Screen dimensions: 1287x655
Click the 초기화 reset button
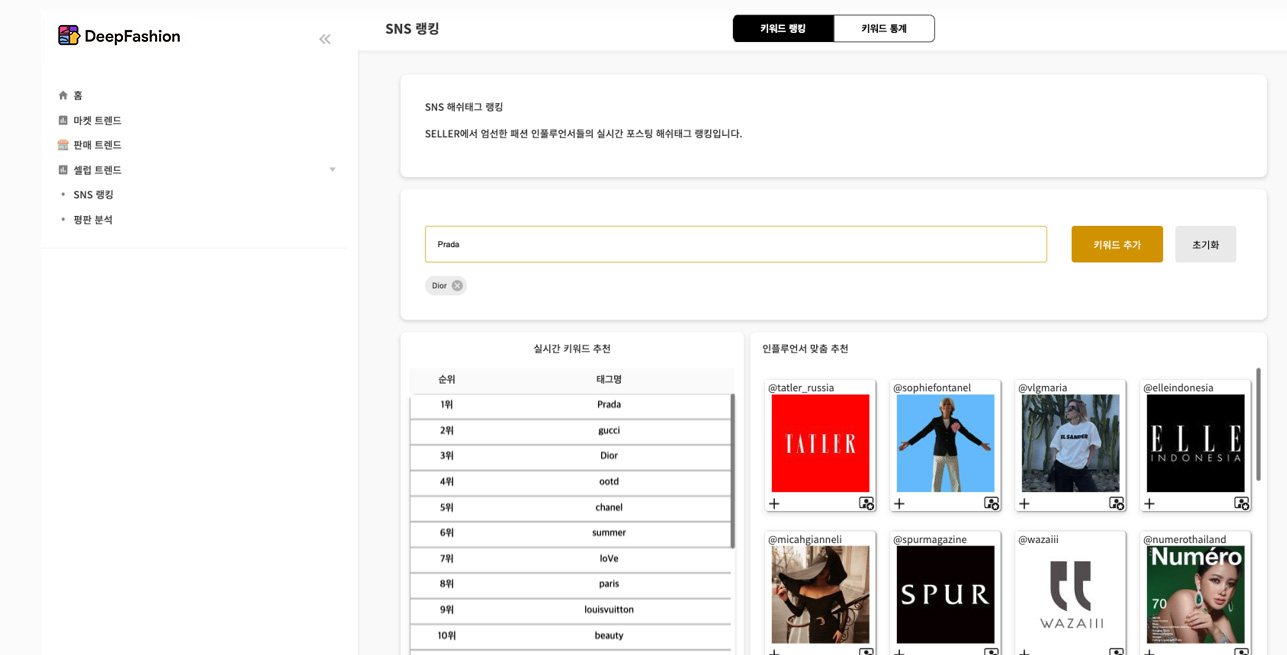point(1205,244)
